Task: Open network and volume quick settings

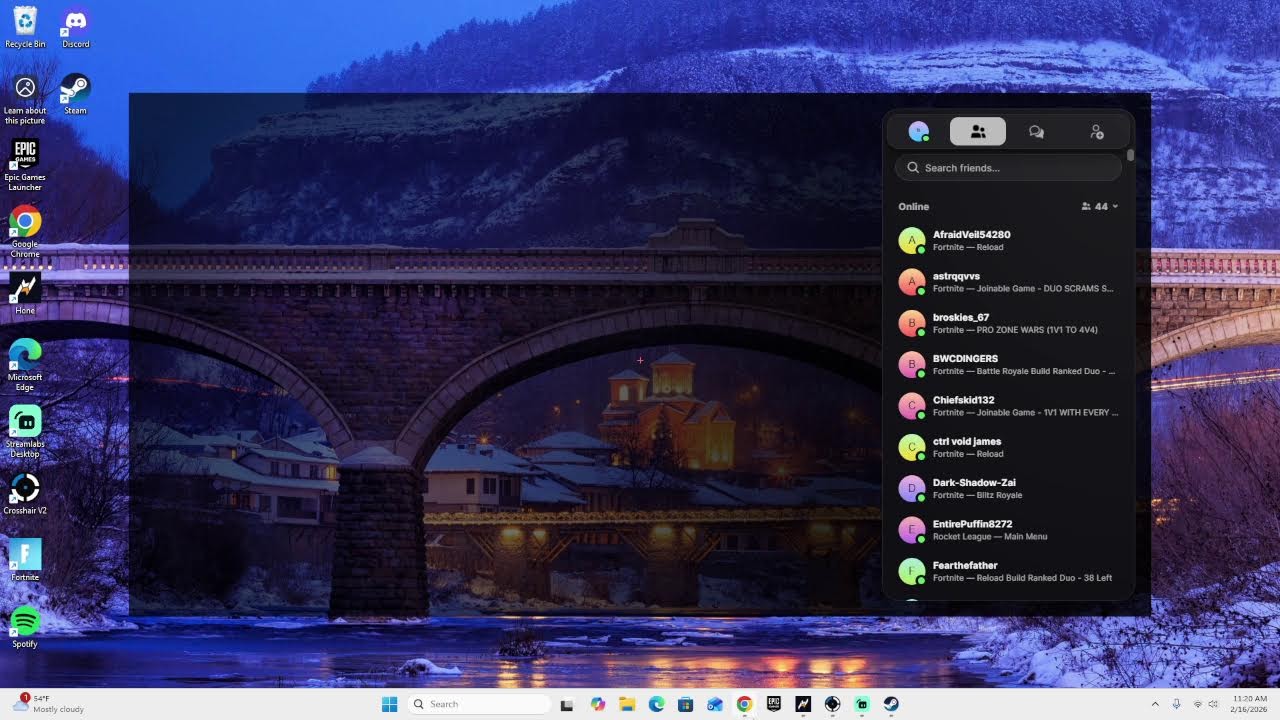Action: (x=1205, y=704)
